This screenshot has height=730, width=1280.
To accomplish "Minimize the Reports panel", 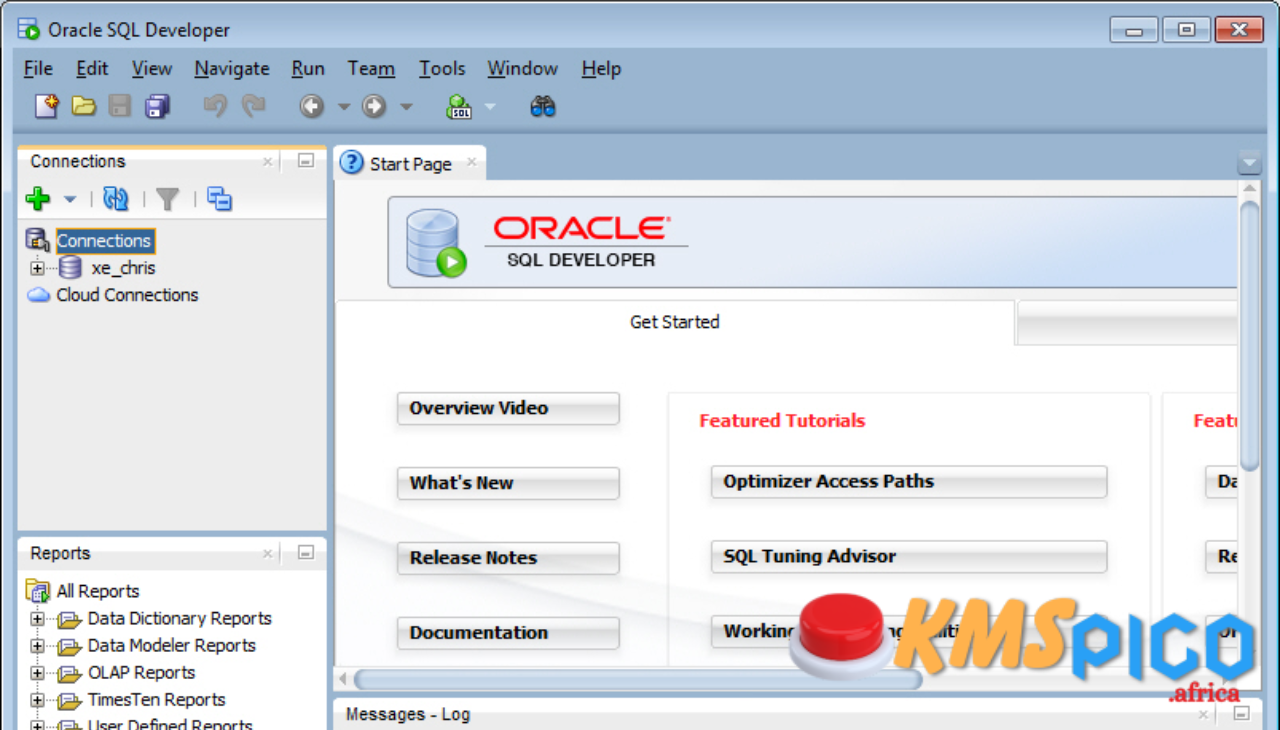I will click(x=306, y=553).
